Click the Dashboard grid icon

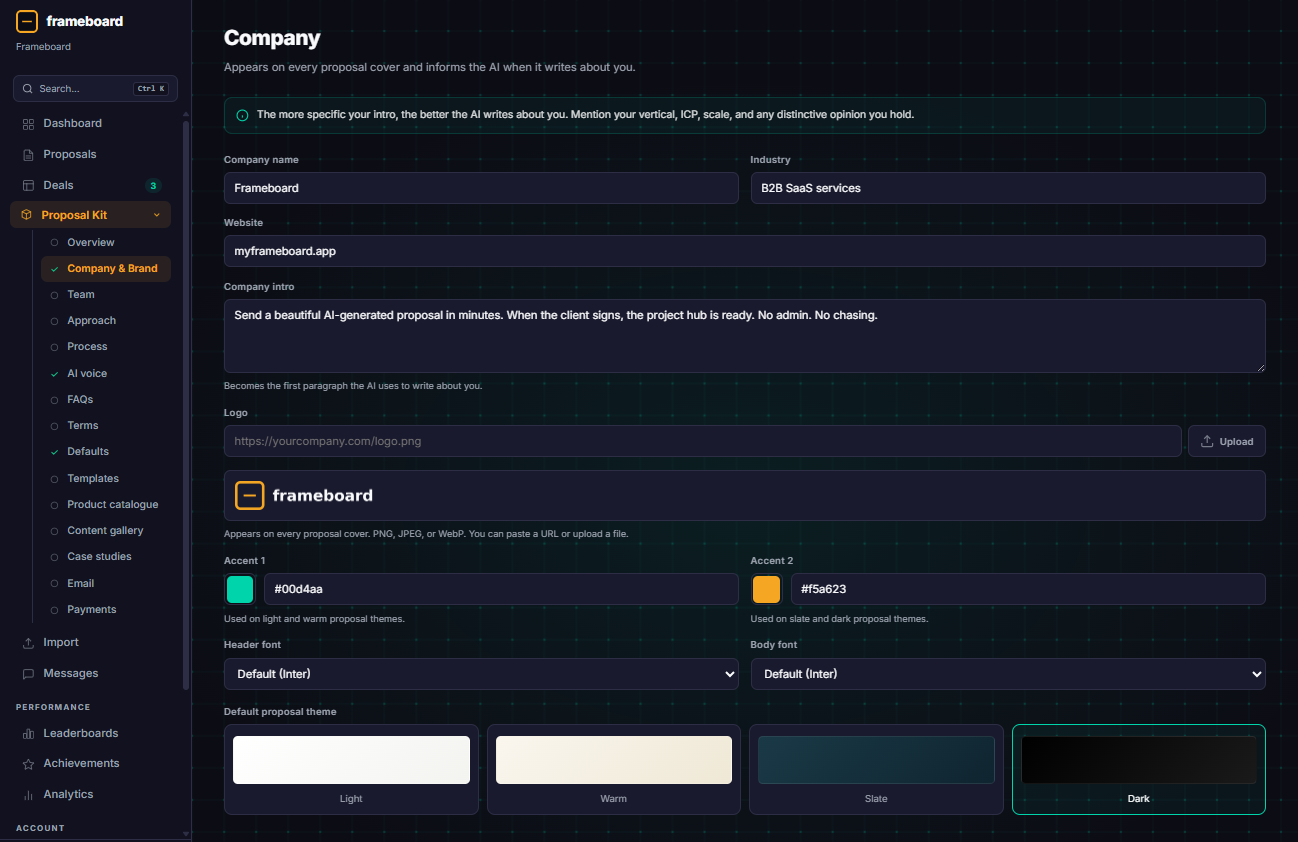(x=28, y=124)
